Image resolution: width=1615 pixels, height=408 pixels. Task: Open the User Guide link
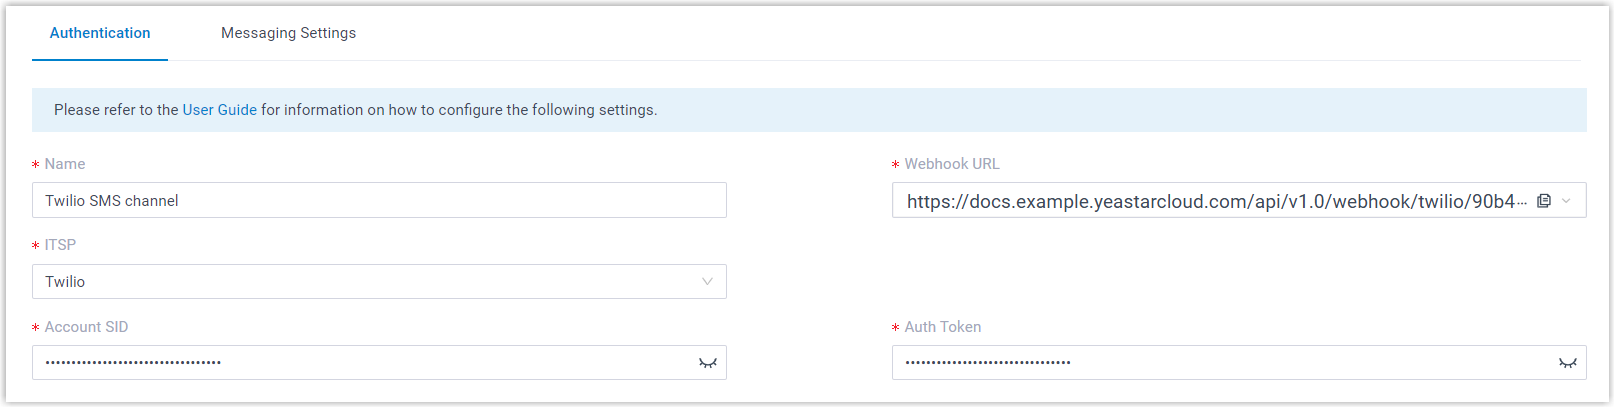(x=219, y=110)
